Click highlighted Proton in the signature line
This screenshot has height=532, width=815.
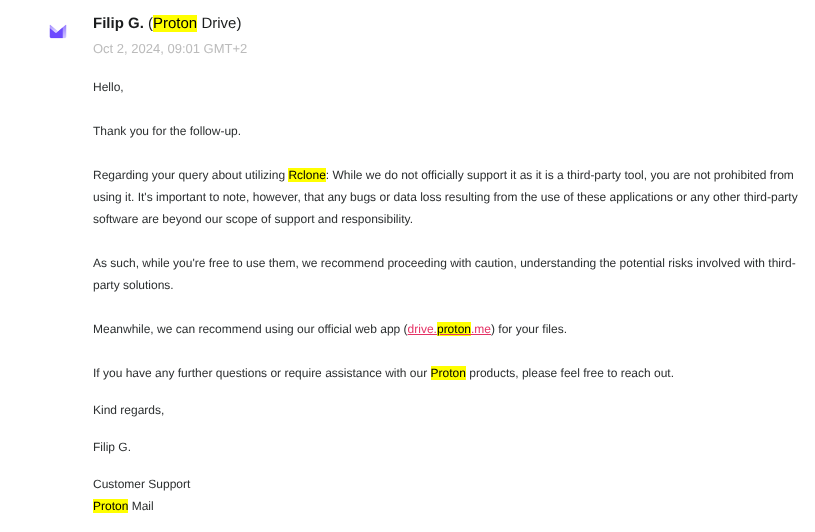(x=110, y=506)
